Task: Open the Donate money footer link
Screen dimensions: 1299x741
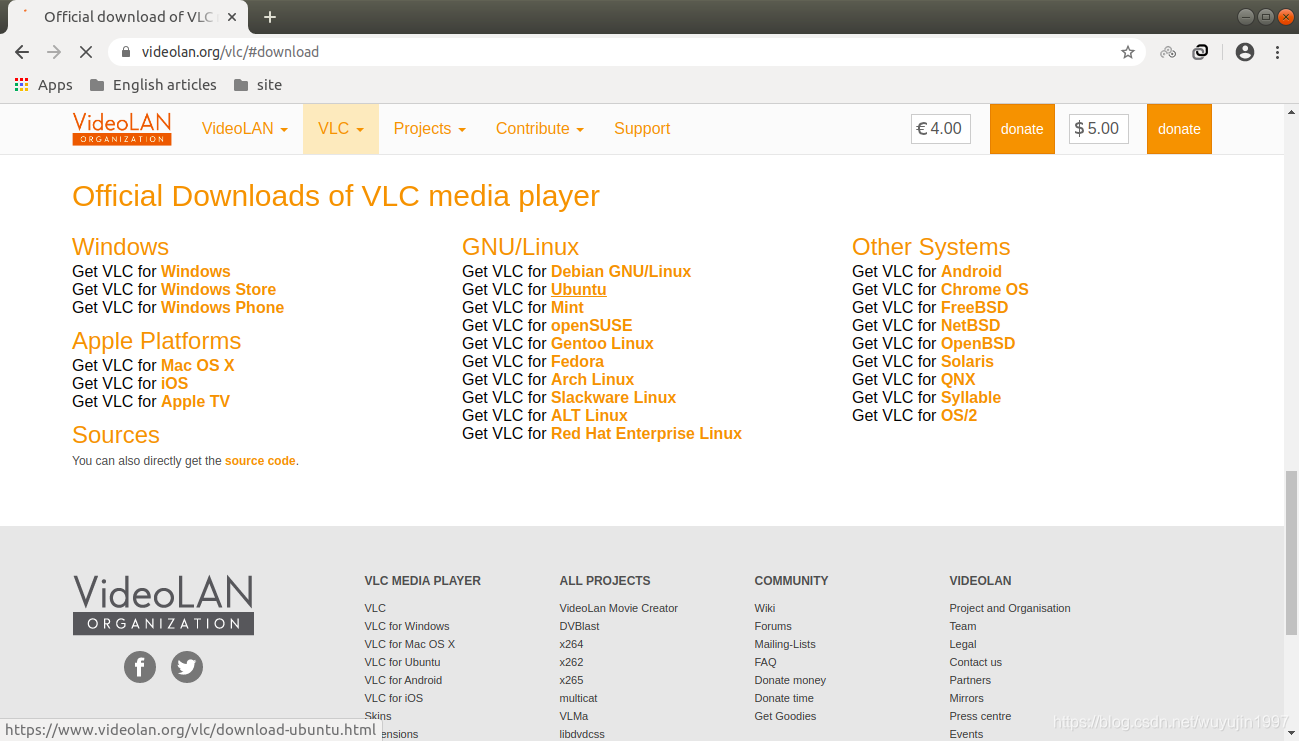Action: (x=790, y=680)
